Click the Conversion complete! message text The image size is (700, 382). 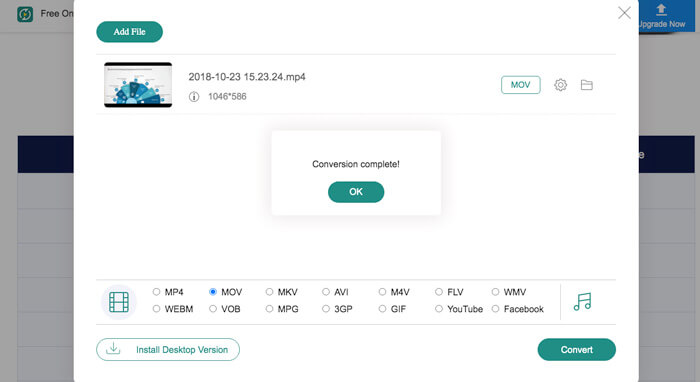pos(356,164)
